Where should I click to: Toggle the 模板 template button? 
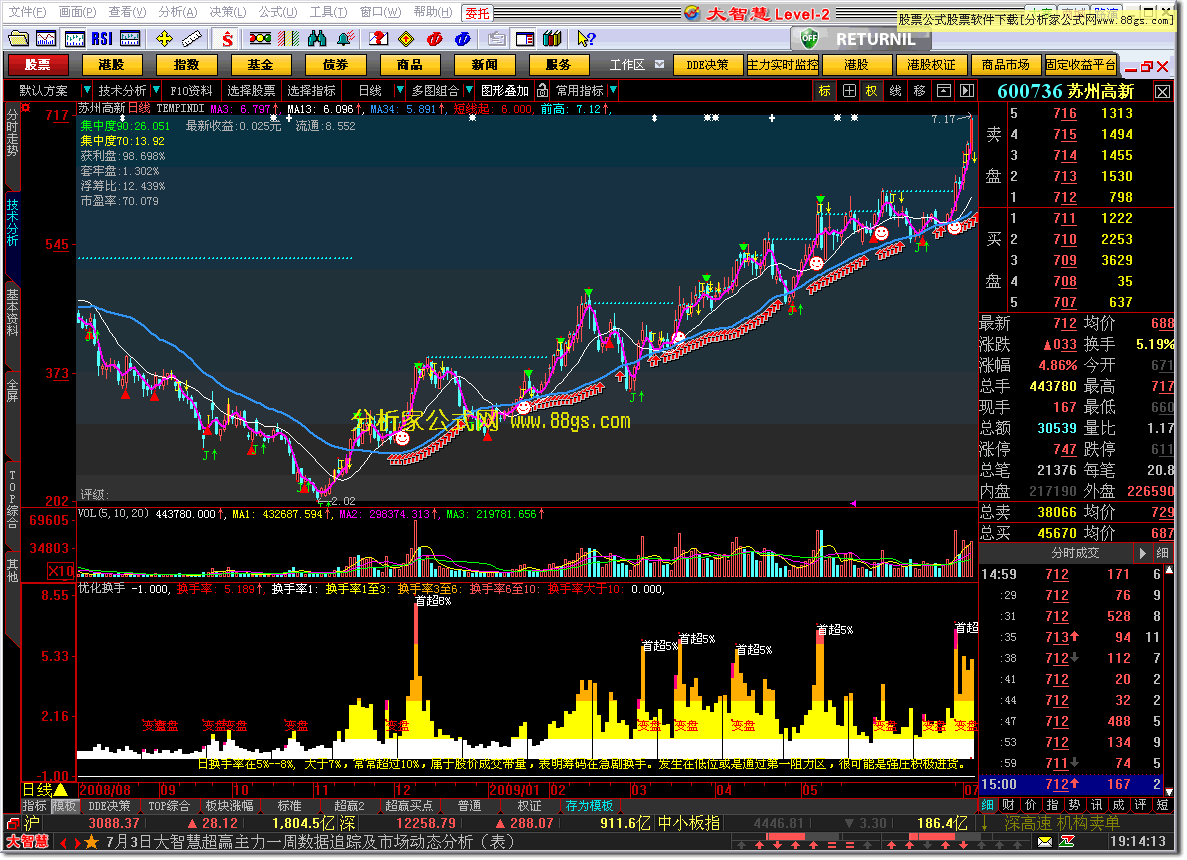(x=64, y=805)
